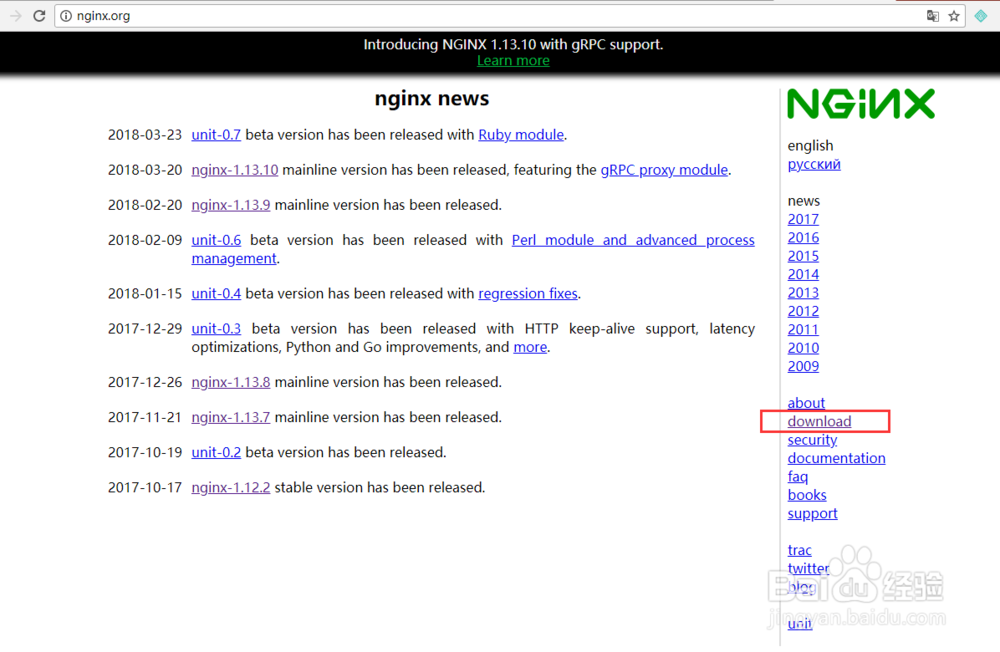Click the 'english' language label
Viewport: 1000px width, 652px height.
(810, 145)
